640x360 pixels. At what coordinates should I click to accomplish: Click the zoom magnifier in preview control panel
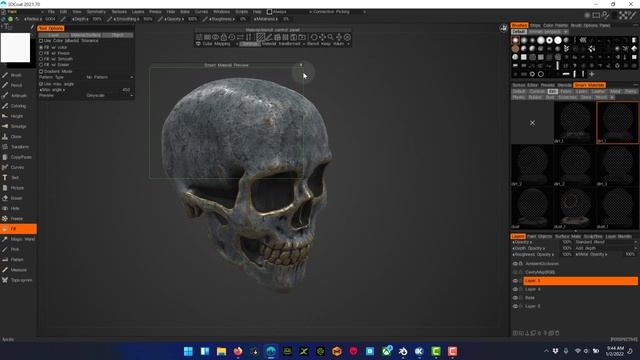click(x=330, y=37)
